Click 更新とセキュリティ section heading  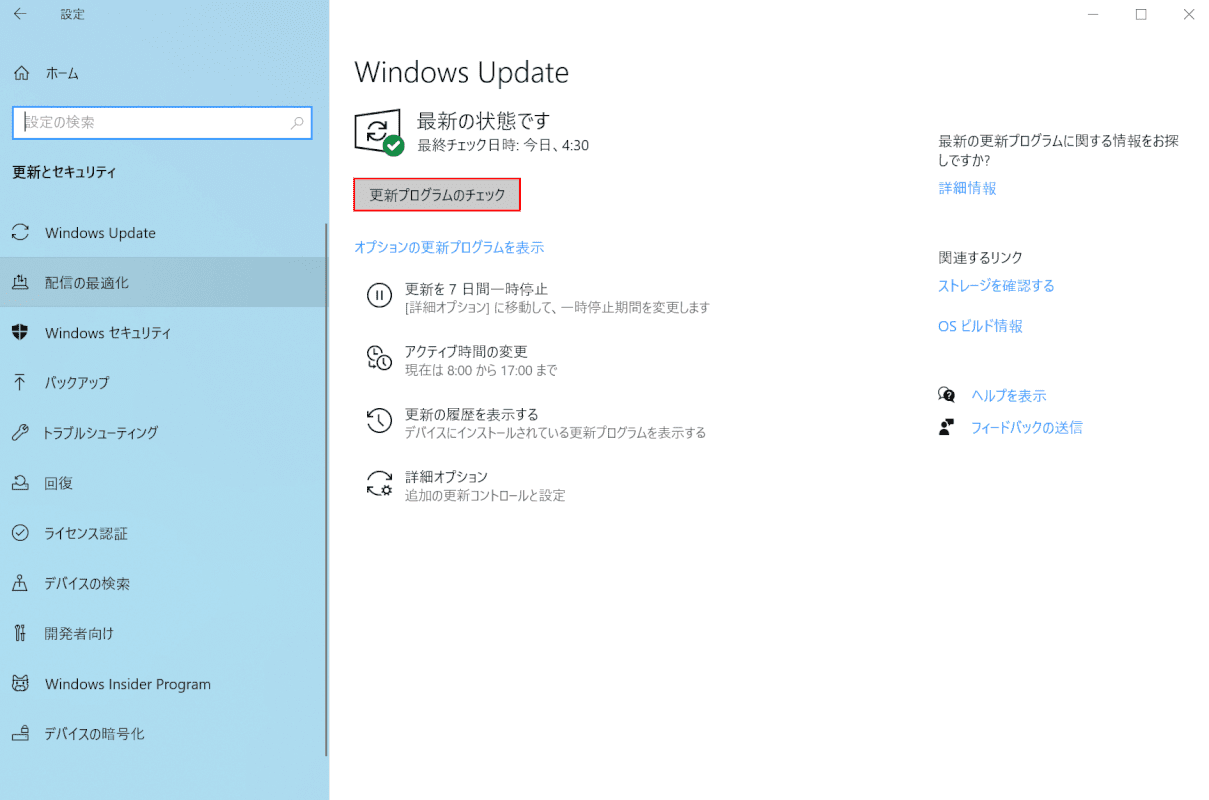click(x=64, y=172)
